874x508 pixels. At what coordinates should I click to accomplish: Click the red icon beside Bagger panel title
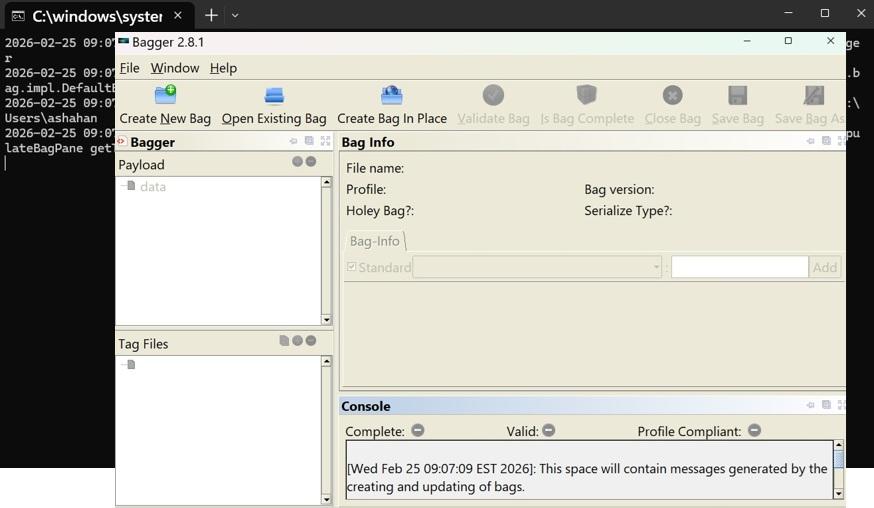coord(121,141)
